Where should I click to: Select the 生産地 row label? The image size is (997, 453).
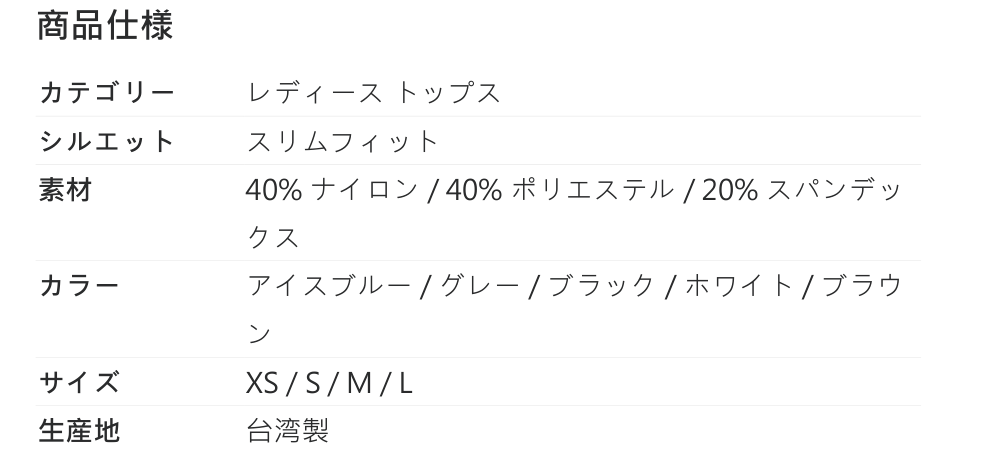click(79, 431)
